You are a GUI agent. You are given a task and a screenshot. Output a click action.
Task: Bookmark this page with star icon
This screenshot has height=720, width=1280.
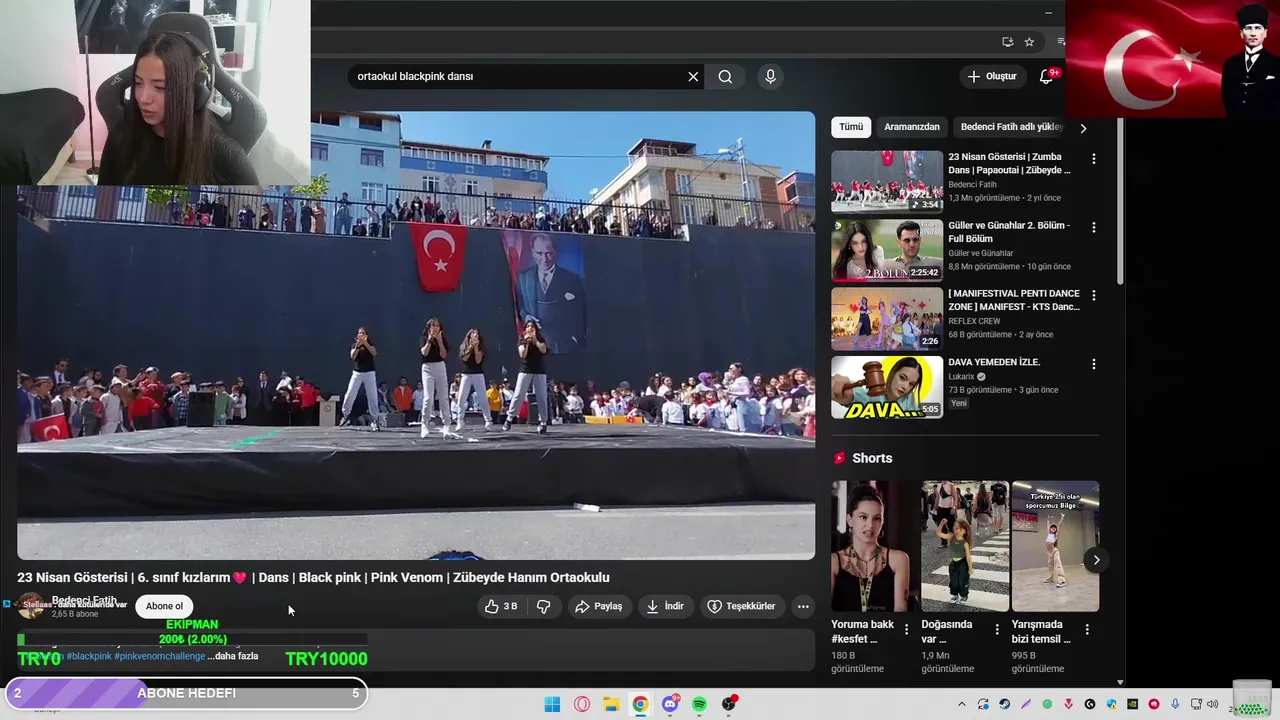pos(1029,42)
